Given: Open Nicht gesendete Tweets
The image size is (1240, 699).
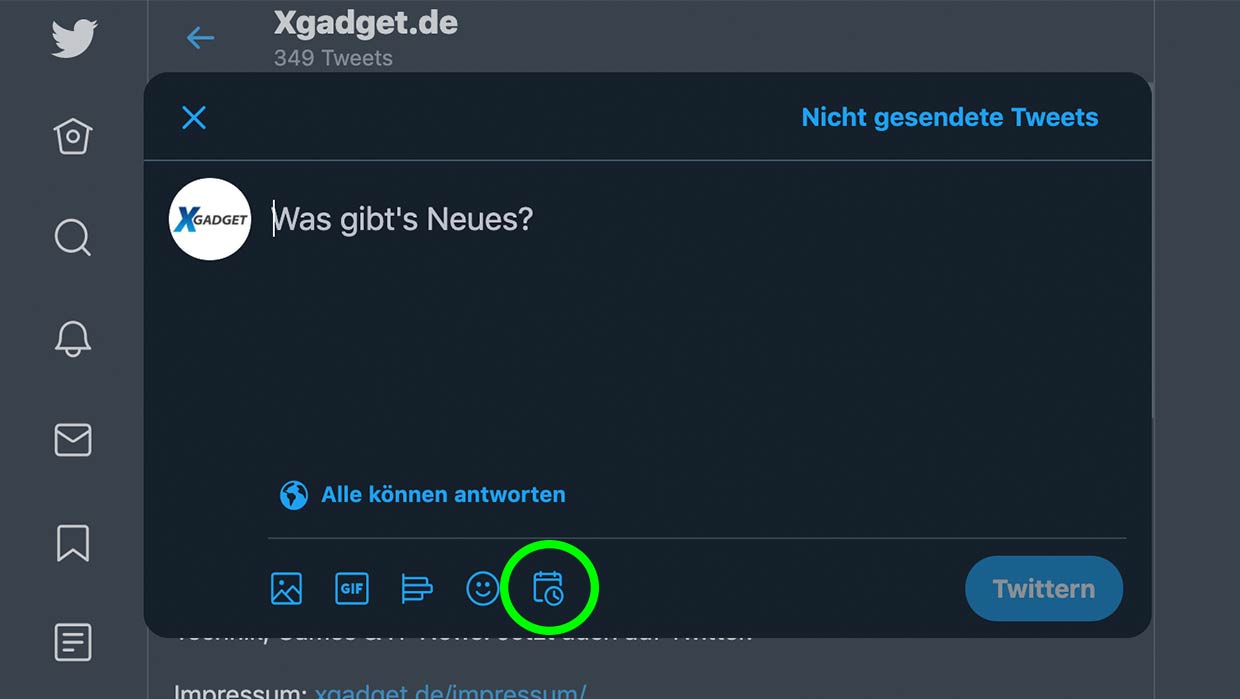Looking at the screenshot, I should click(950, 117).
